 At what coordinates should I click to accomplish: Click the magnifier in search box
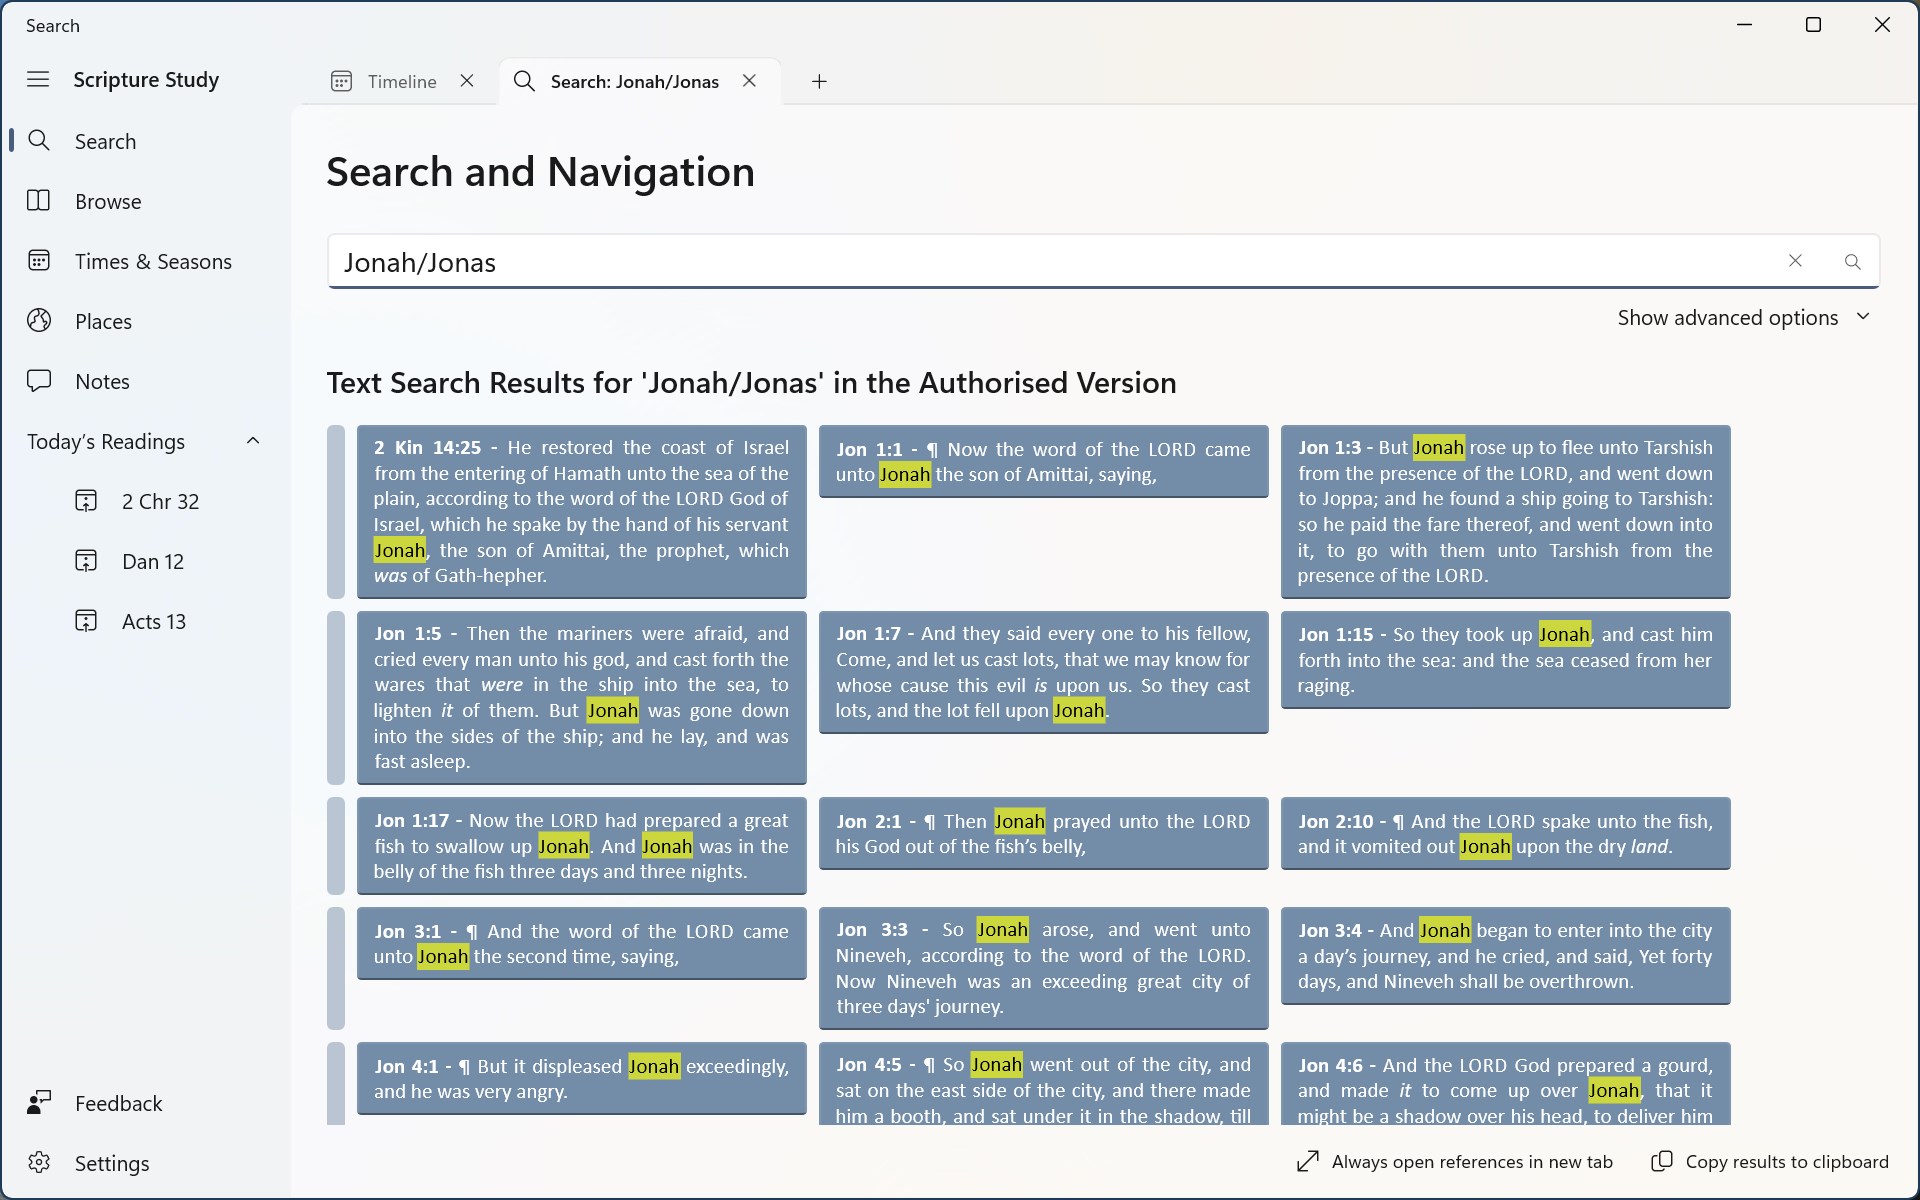coord(1852,262)
